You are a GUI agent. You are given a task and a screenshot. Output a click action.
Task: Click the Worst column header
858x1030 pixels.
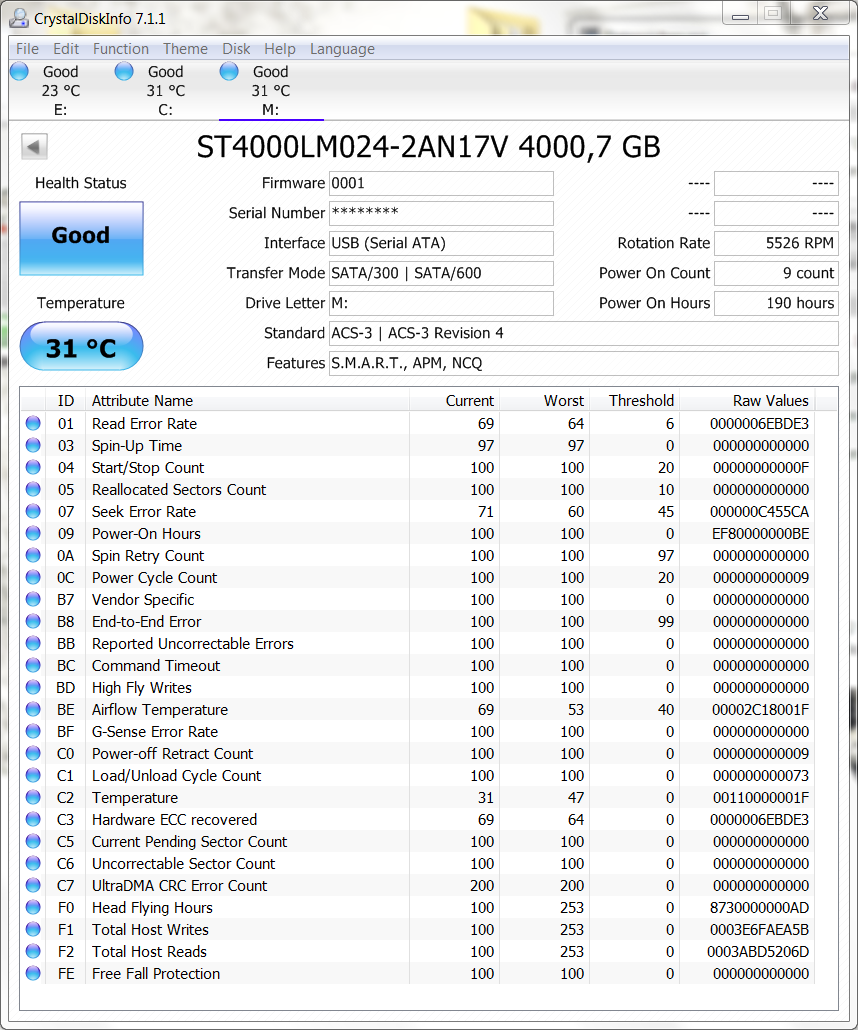click(x=544, y=401)
